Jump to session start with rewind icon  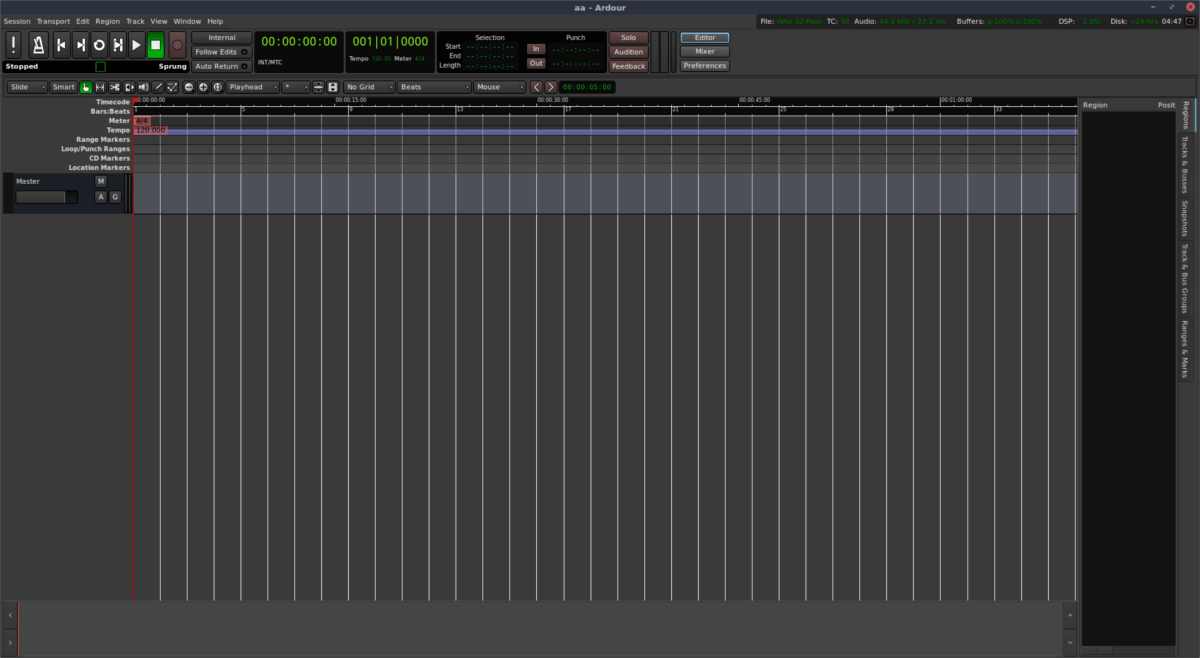point(61,45)
